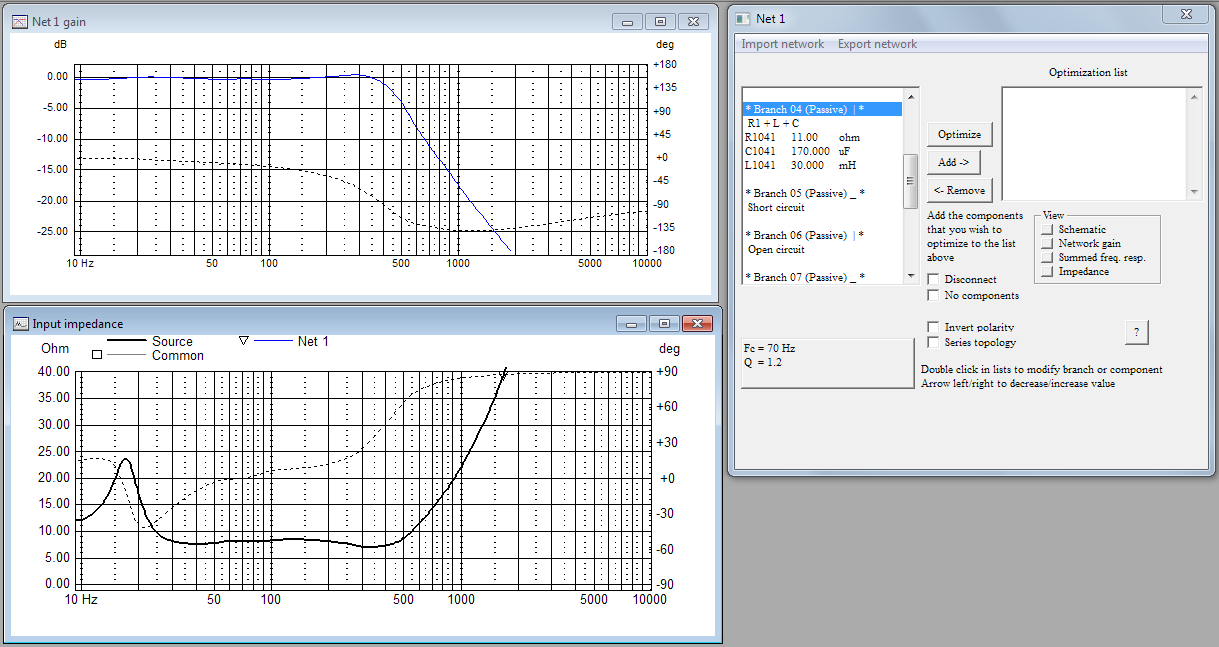Click the <- Remove button
The width and height of the screenshot is (1219, 647).
click(x=959, y=190)
